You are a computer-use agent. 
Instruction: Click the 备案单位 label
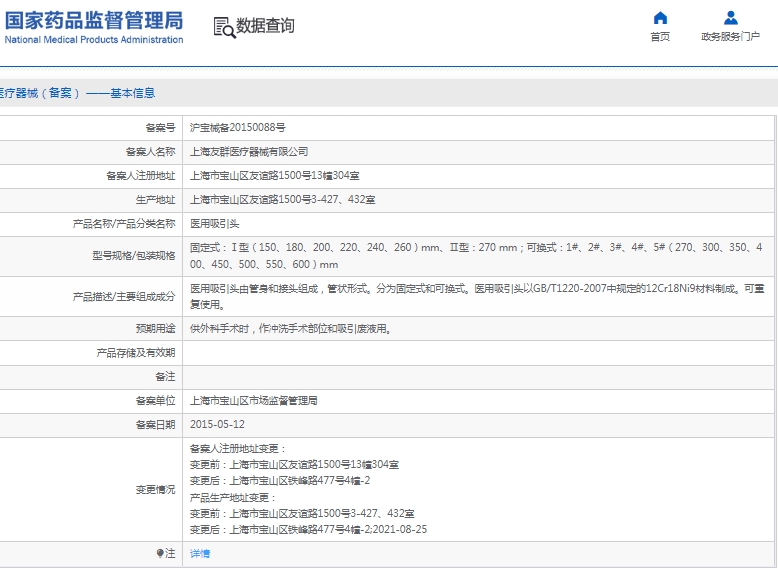[155, 401]
